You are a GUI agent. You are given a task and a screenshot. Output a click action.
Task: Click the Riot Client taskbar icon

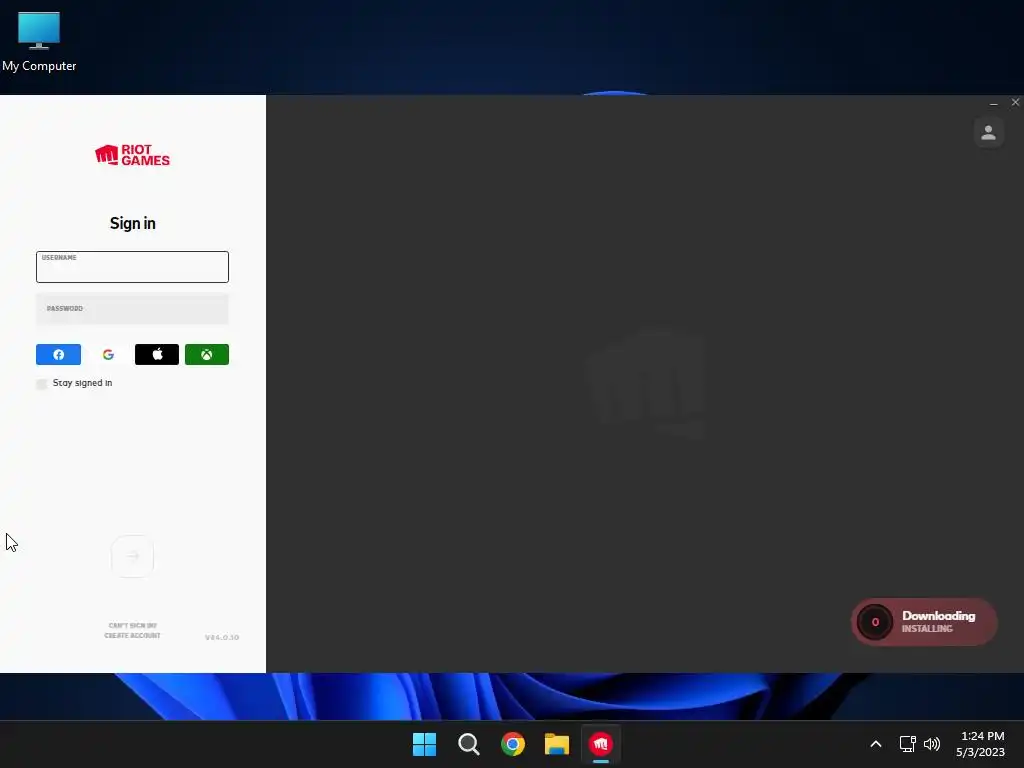pos(601,744)
